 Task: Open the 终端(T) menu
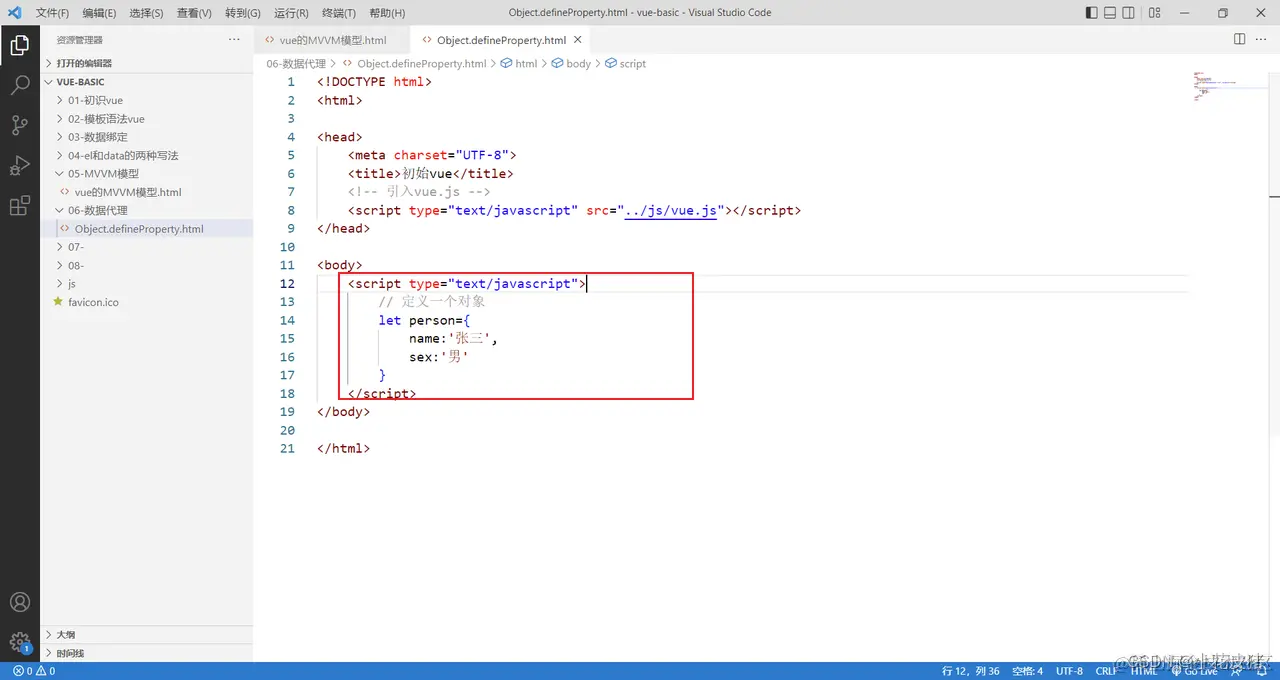pos(339,13)
